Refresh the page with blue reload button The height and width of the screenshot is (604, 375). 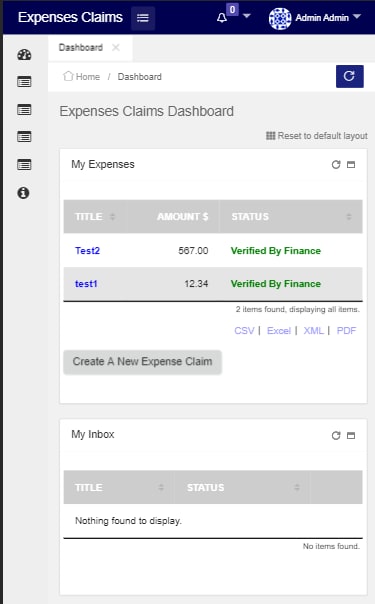349,76
